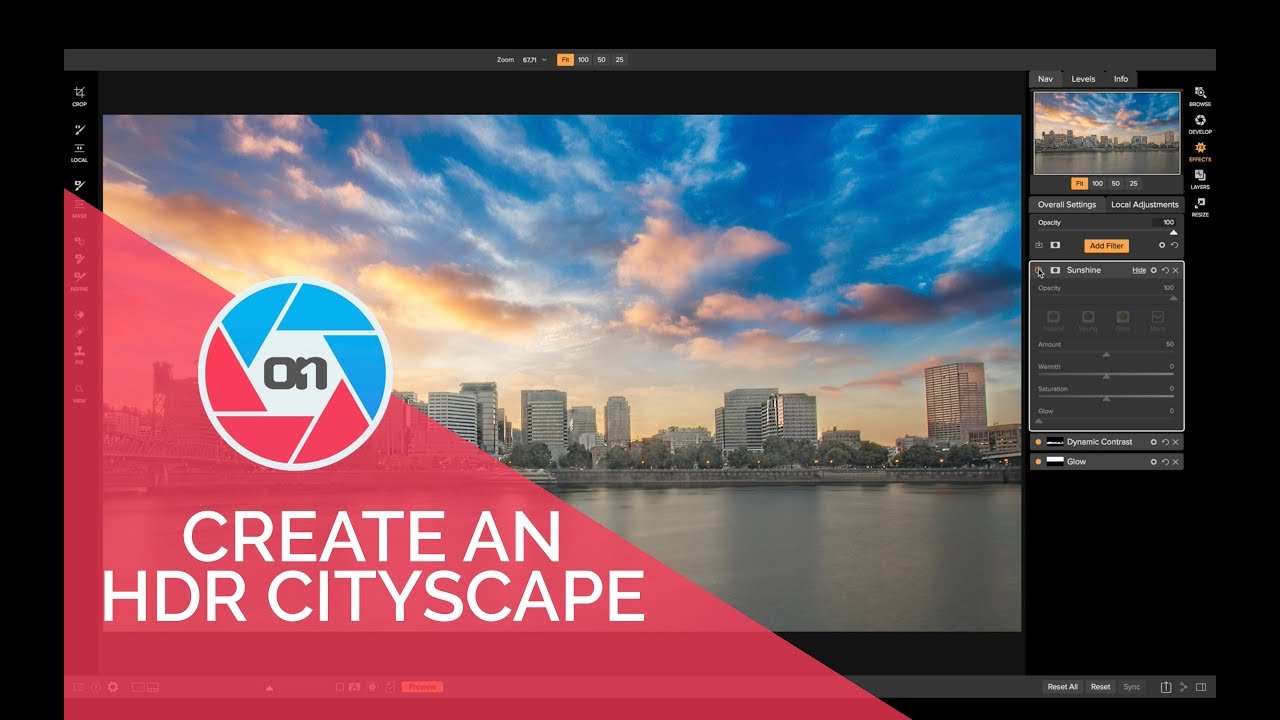Image resolution: width=1280 pixels, height=720 pixels.
Task: Remove the Dynamic Contrast filter
Action: [x=1176, y=442]
